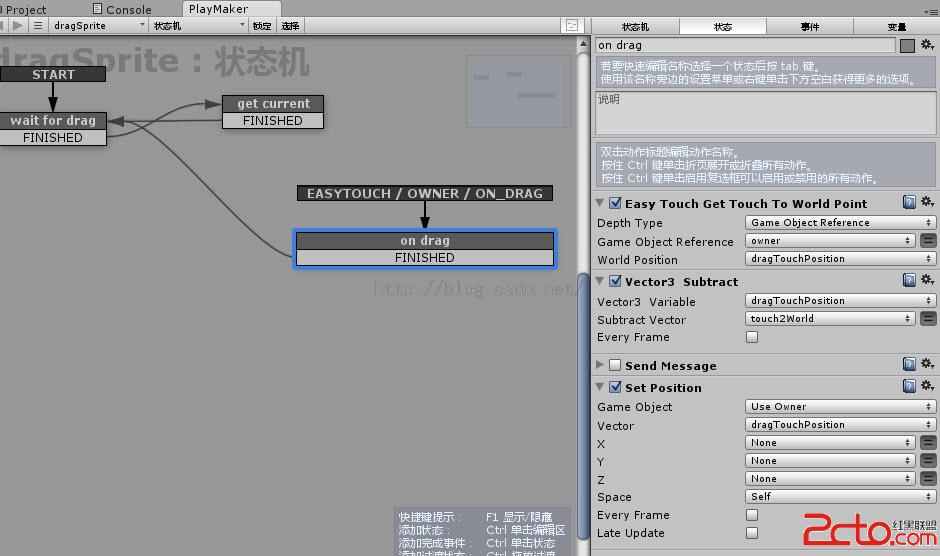Click the minimap toggle icon in toolbar
Viewport: 940px width, 556px height.
coord(572,25)
